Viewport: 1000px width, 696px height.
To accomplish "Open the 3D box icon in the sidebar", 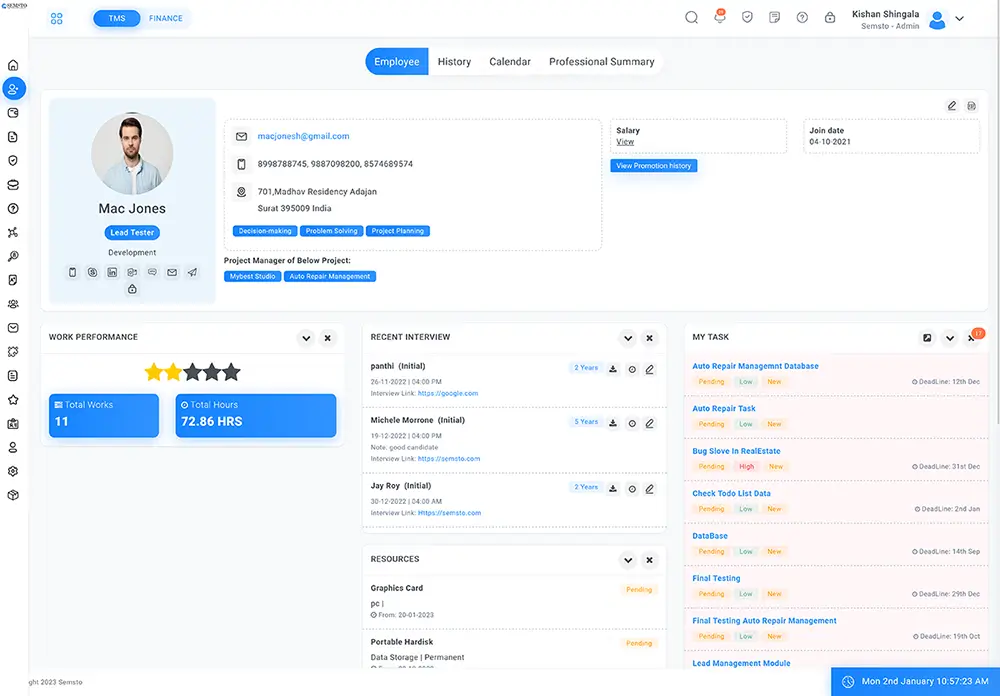I will (x=13, y=495).
